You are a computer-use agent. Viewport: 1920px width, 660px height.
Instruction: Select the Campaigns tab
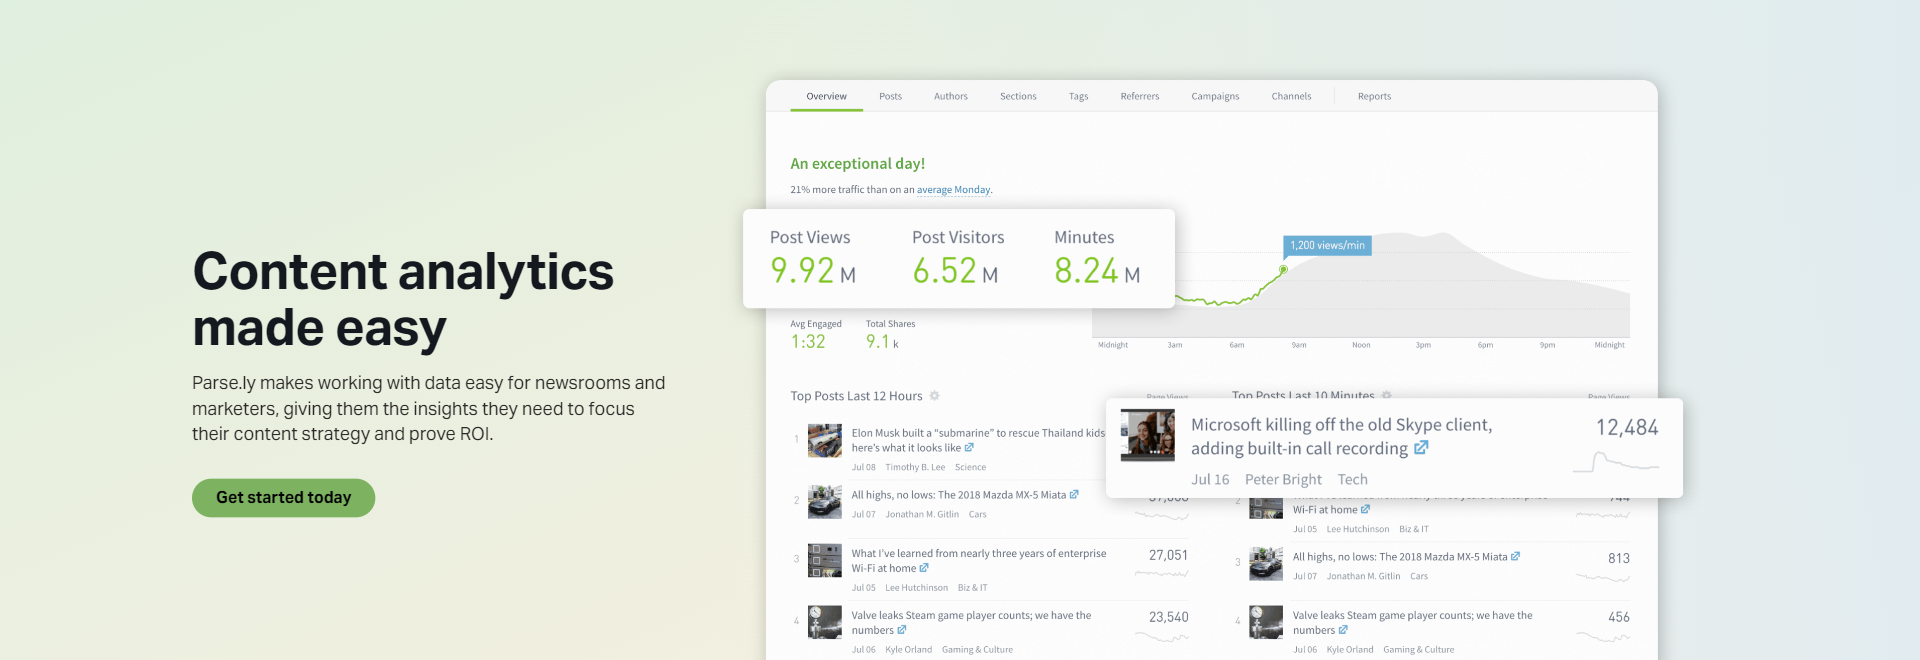[1215, 96]
